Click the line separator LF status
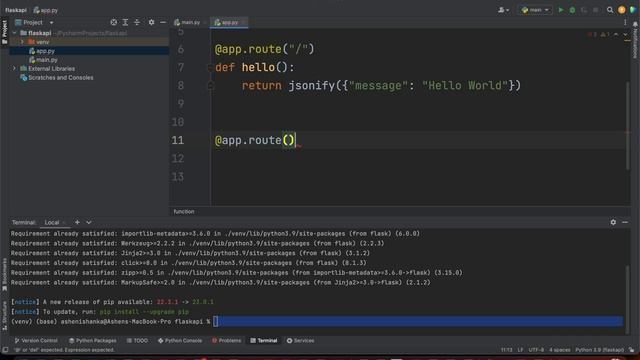This screenshot has height=360, width=640. [520, 350]
